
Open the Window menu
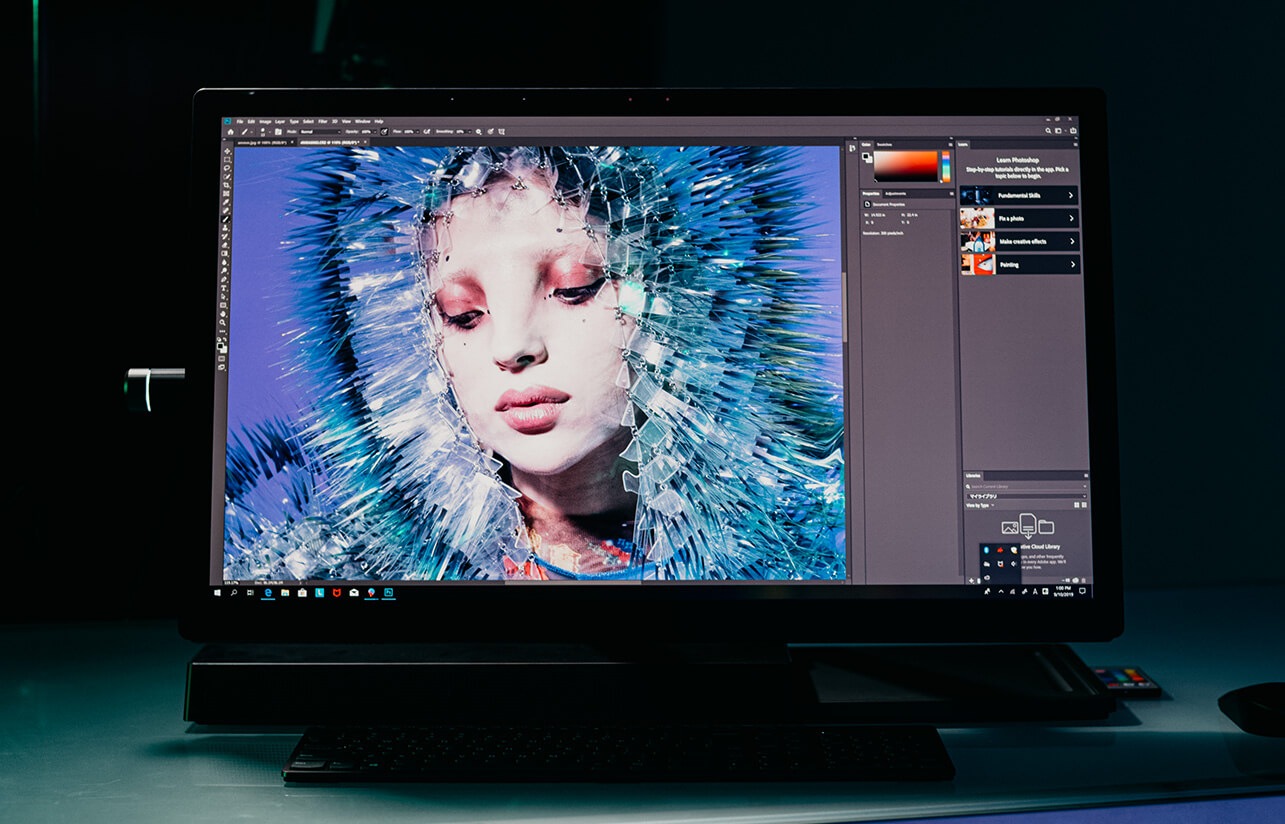point(362,121)
